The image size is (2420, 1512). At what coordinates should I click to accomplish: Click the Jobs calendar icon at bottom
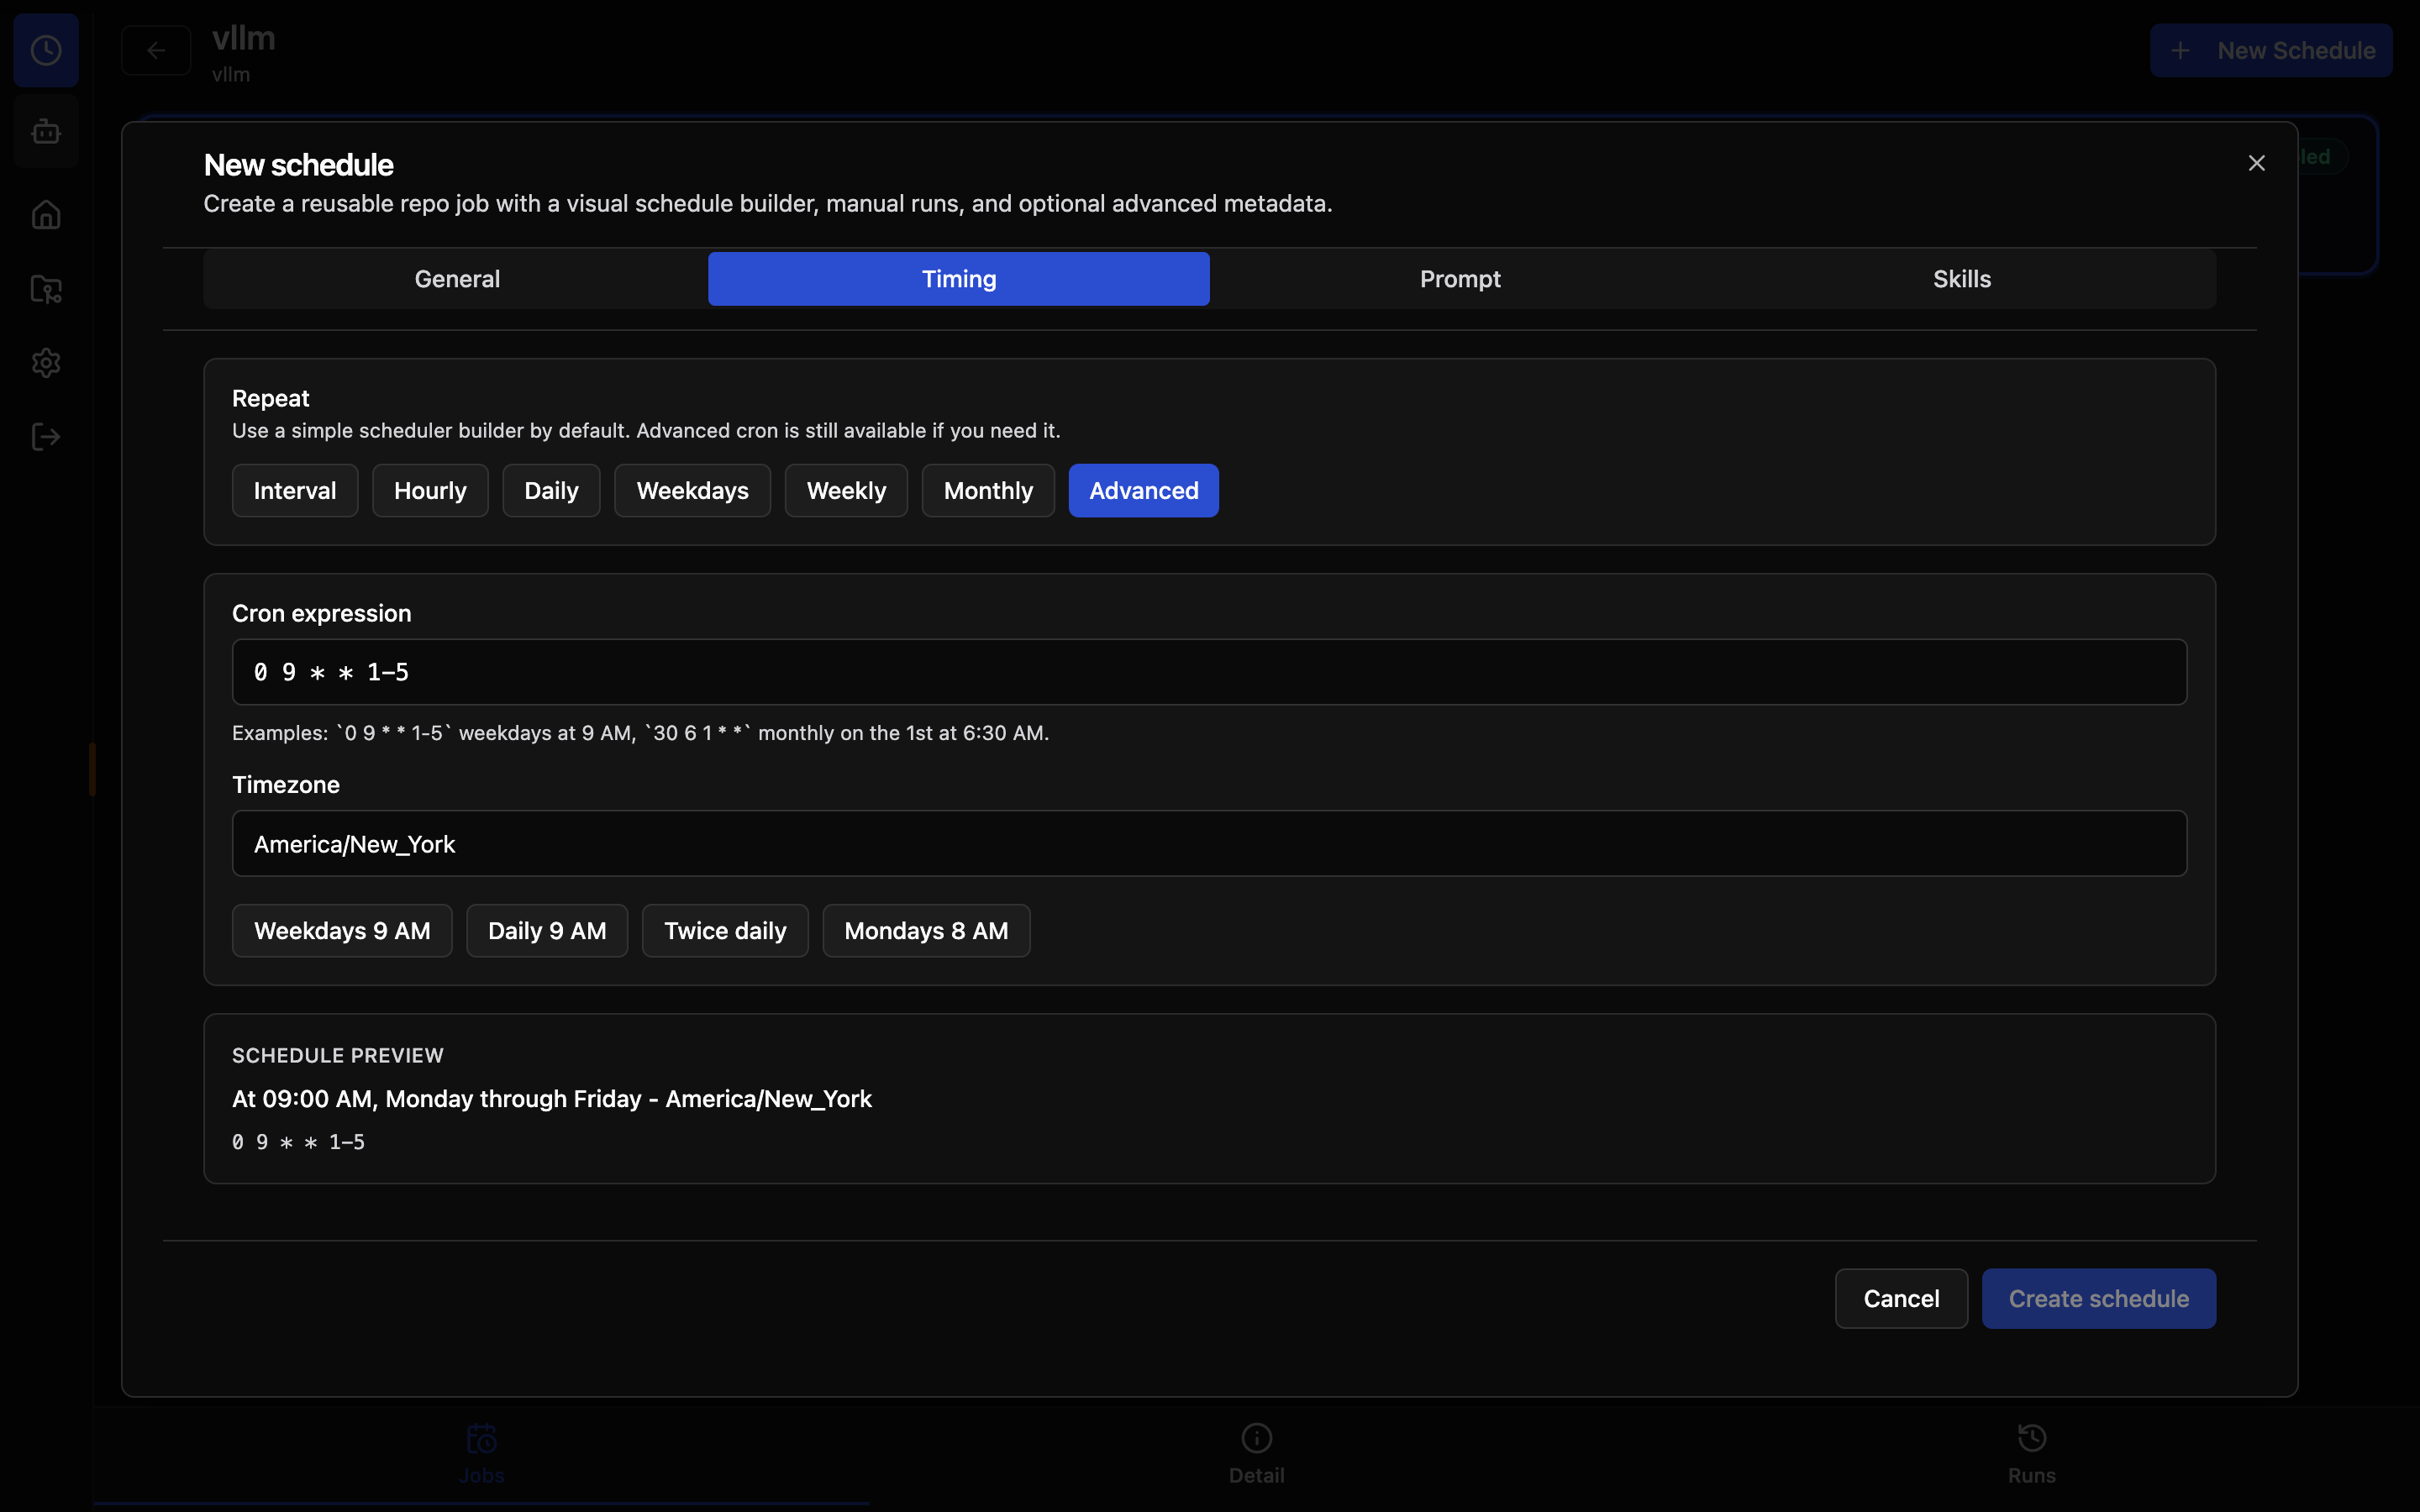point(481,1439)
